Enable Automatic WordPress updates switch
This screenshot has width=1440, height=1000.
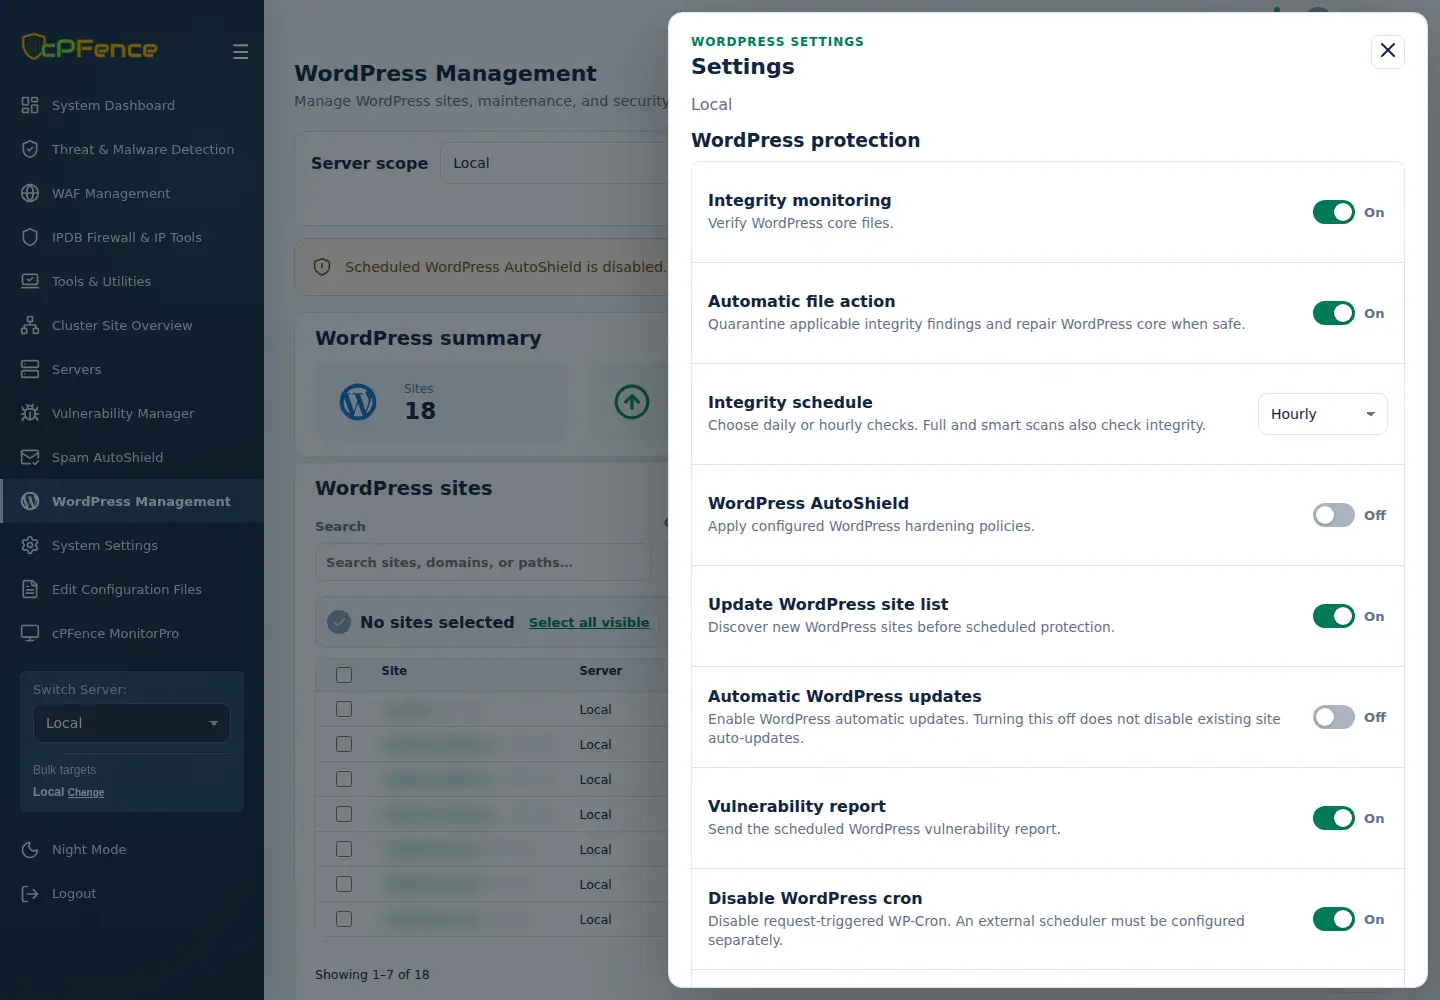point(1334,717)
